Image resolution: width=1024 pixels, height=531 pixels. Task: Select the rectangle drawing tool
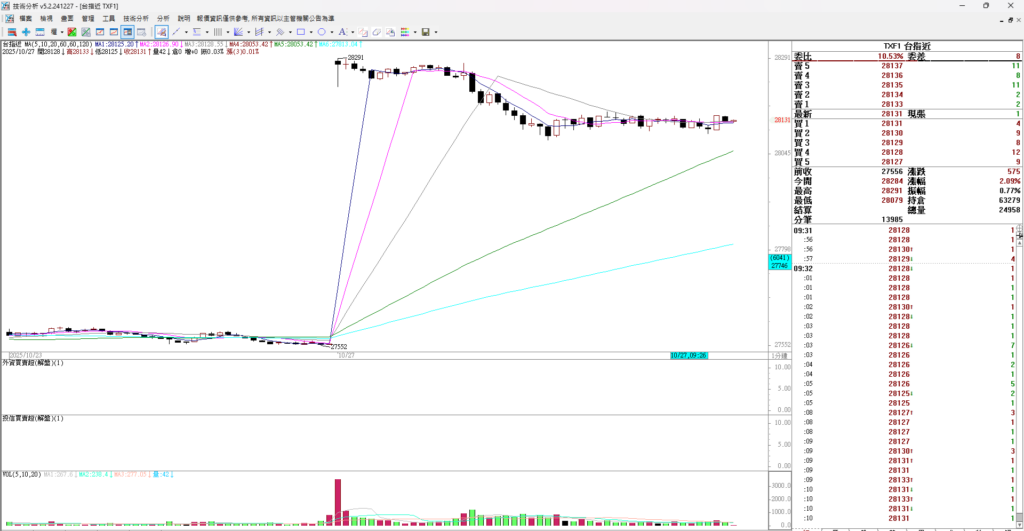[300, 32]
